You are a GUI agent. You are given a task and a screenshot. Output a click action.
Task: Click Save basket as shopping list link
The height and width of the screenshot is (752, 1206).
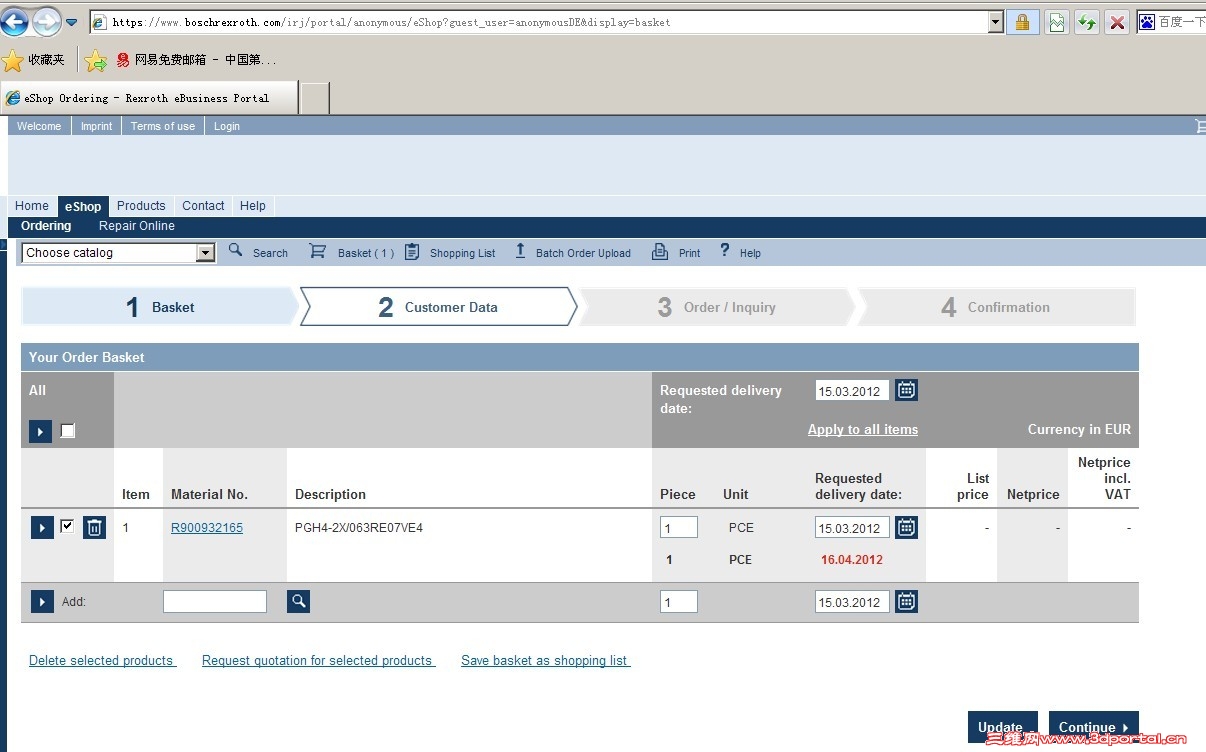click(546, 661)
